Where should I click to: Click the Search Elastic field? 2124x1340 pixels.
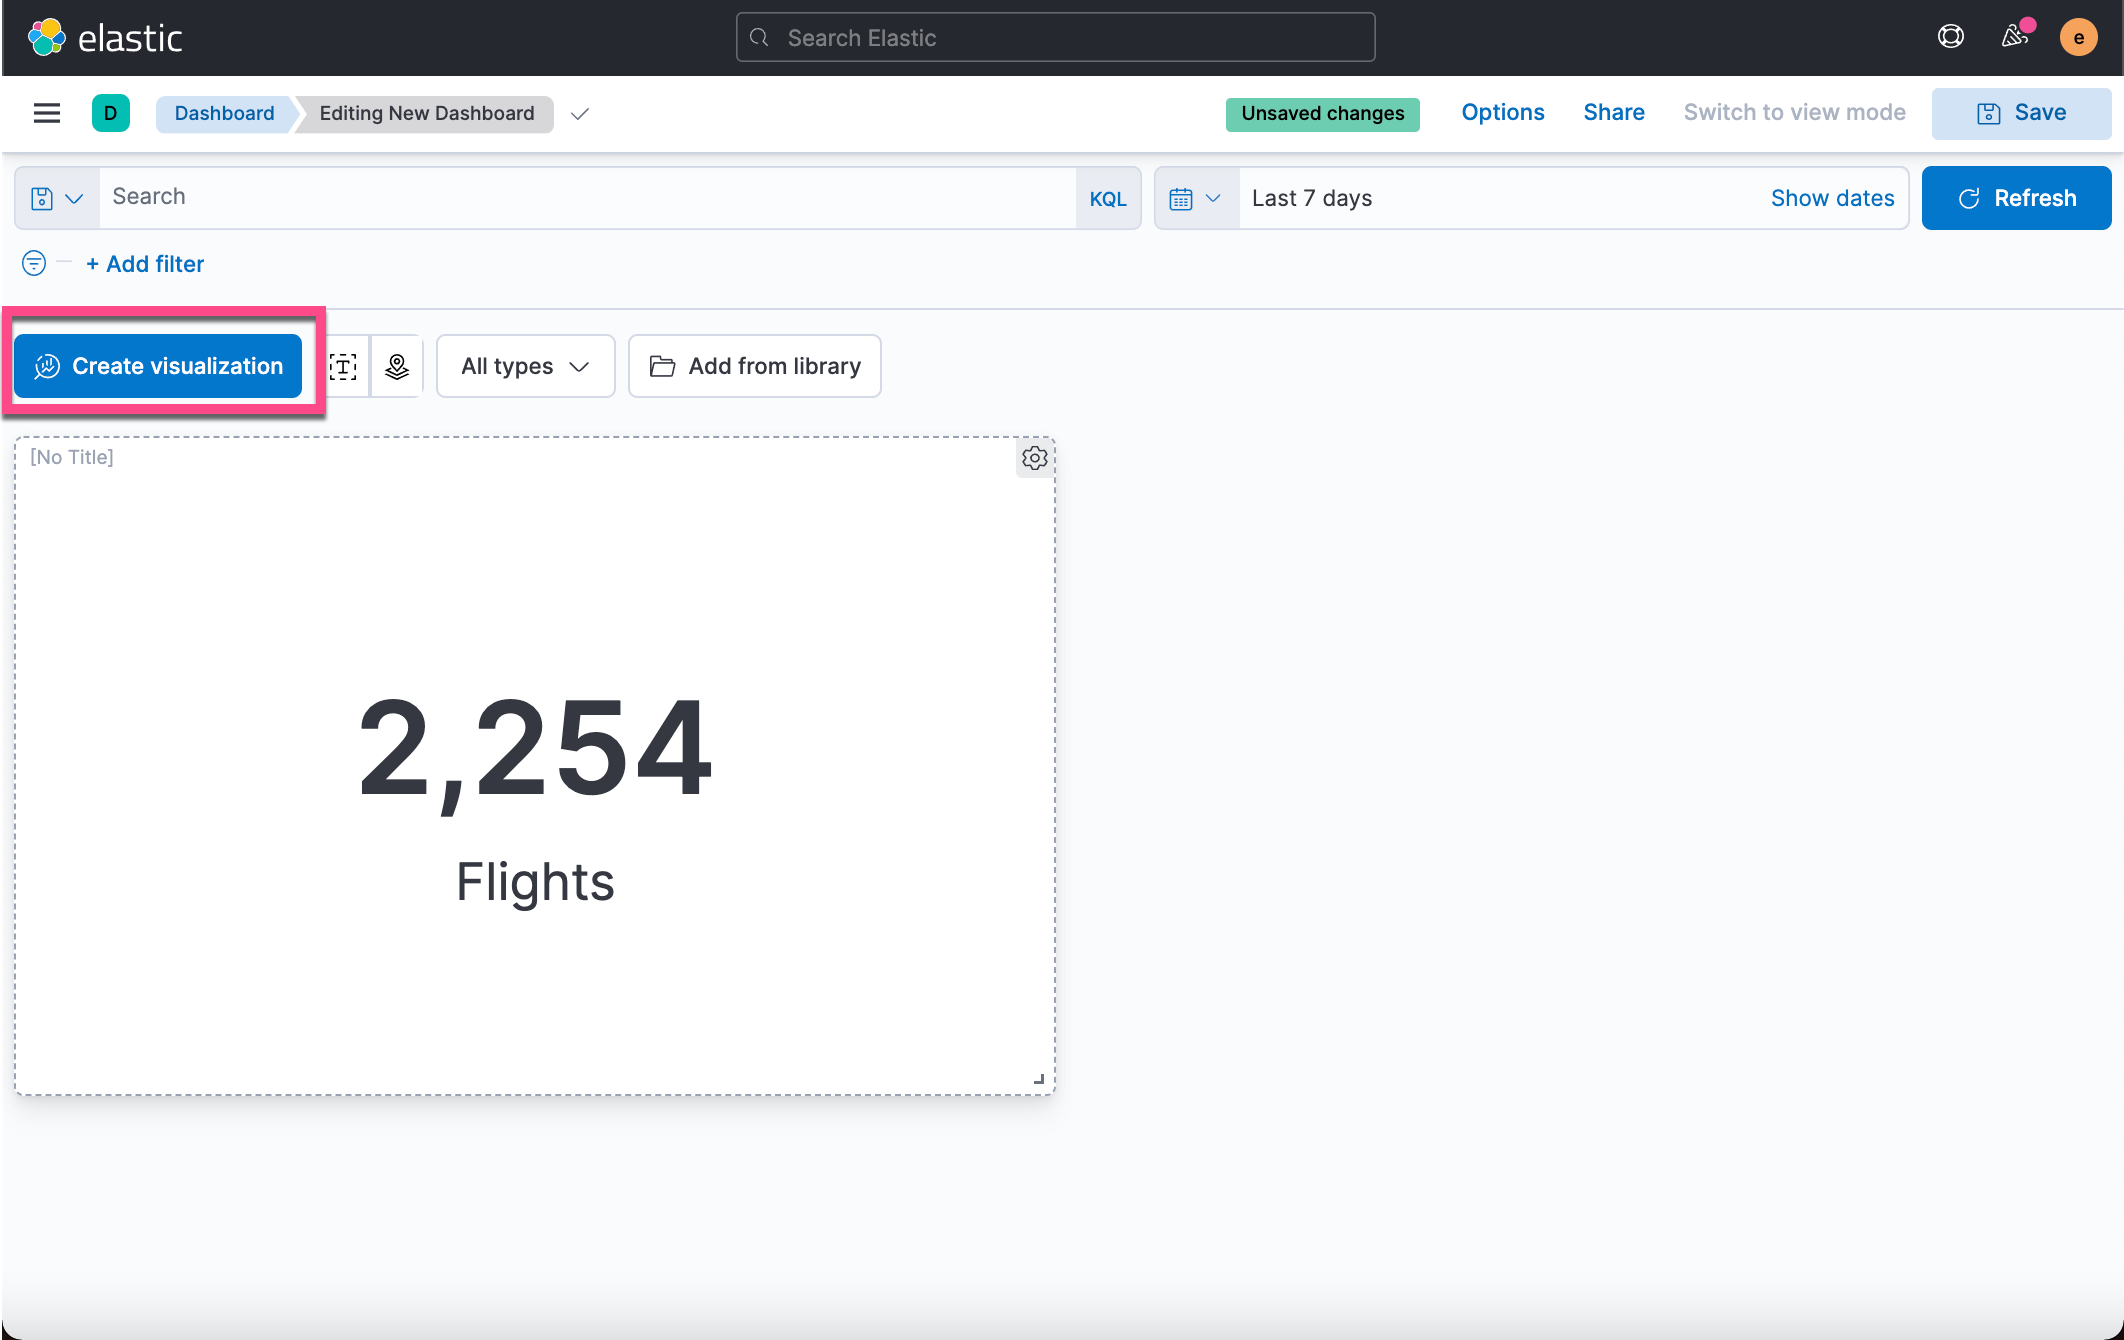coord(1055,38)
